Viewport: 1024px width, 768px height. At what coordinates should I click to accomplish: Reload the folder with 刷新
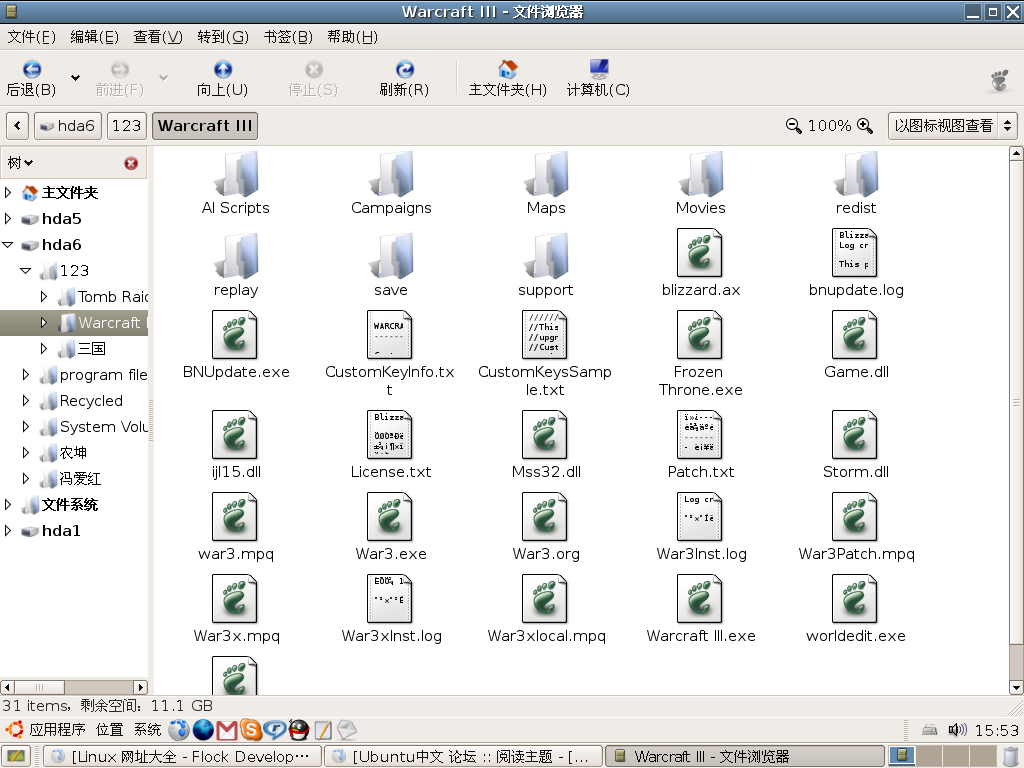coord(404,78)
